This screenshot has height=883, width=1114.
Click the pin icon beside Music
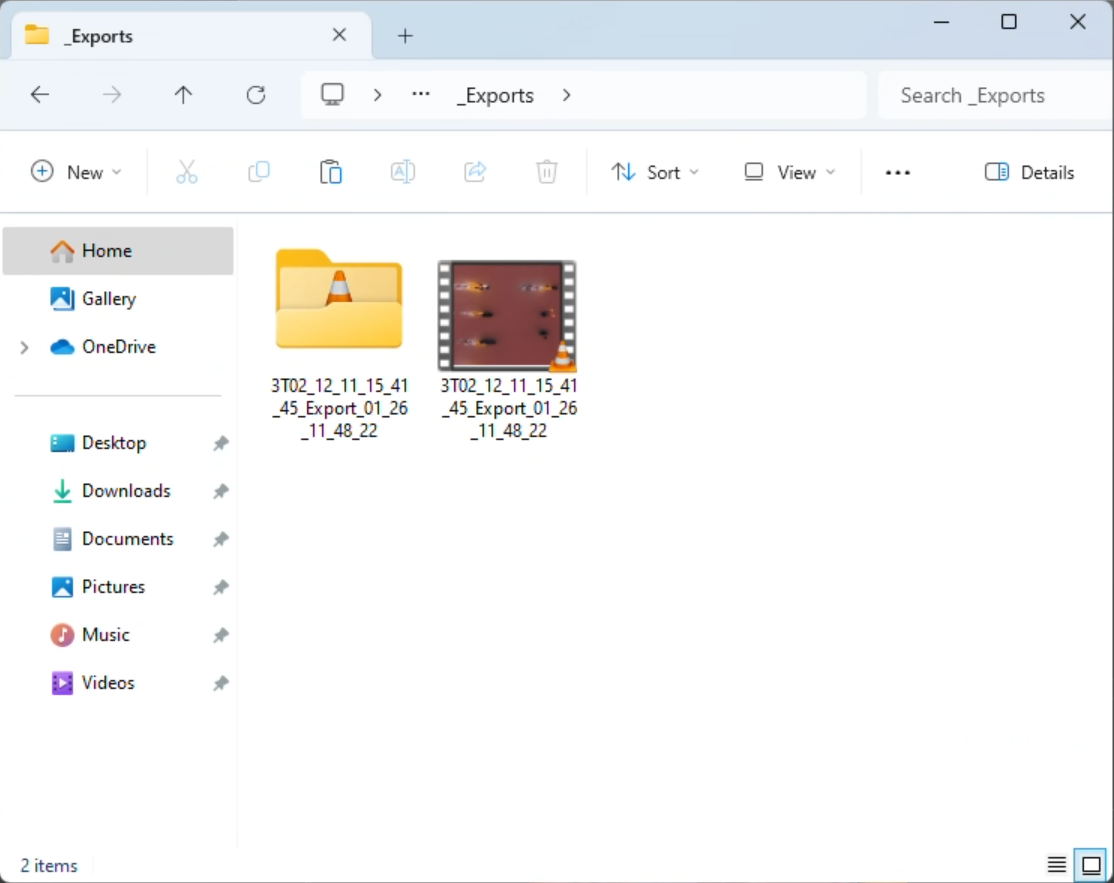coord(221,635)
